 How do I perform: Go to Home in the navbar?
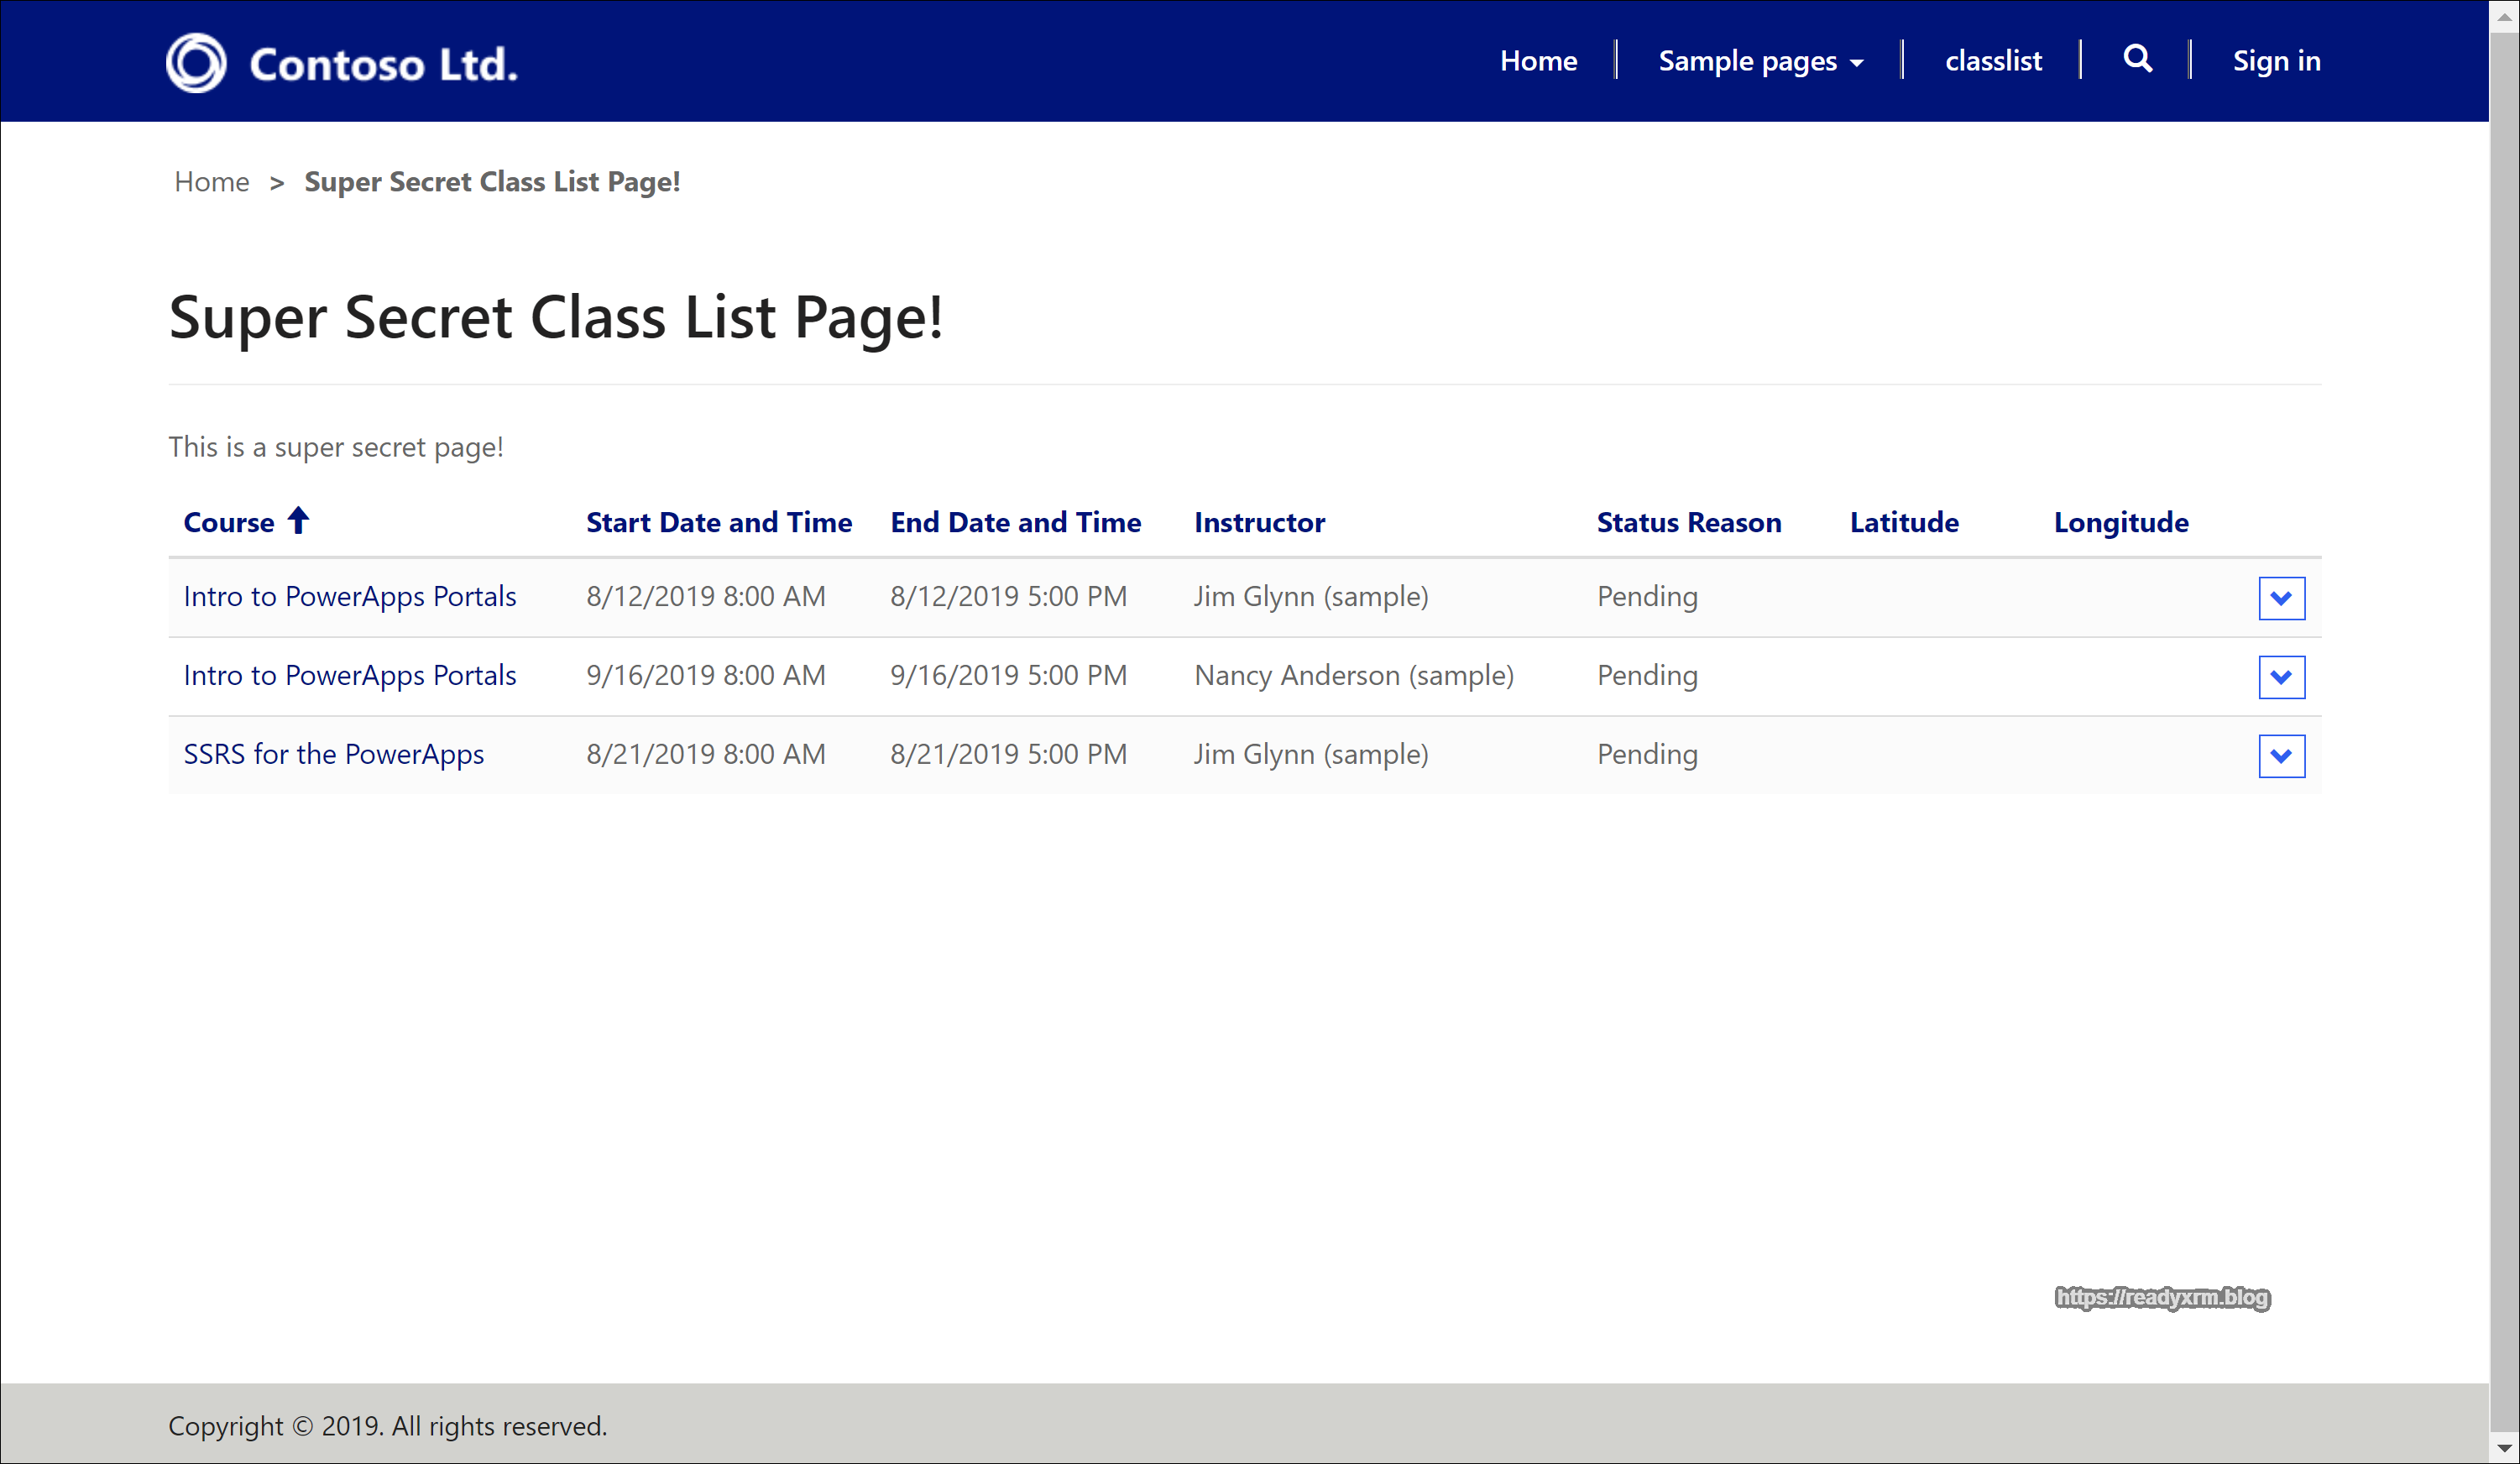1538,61
